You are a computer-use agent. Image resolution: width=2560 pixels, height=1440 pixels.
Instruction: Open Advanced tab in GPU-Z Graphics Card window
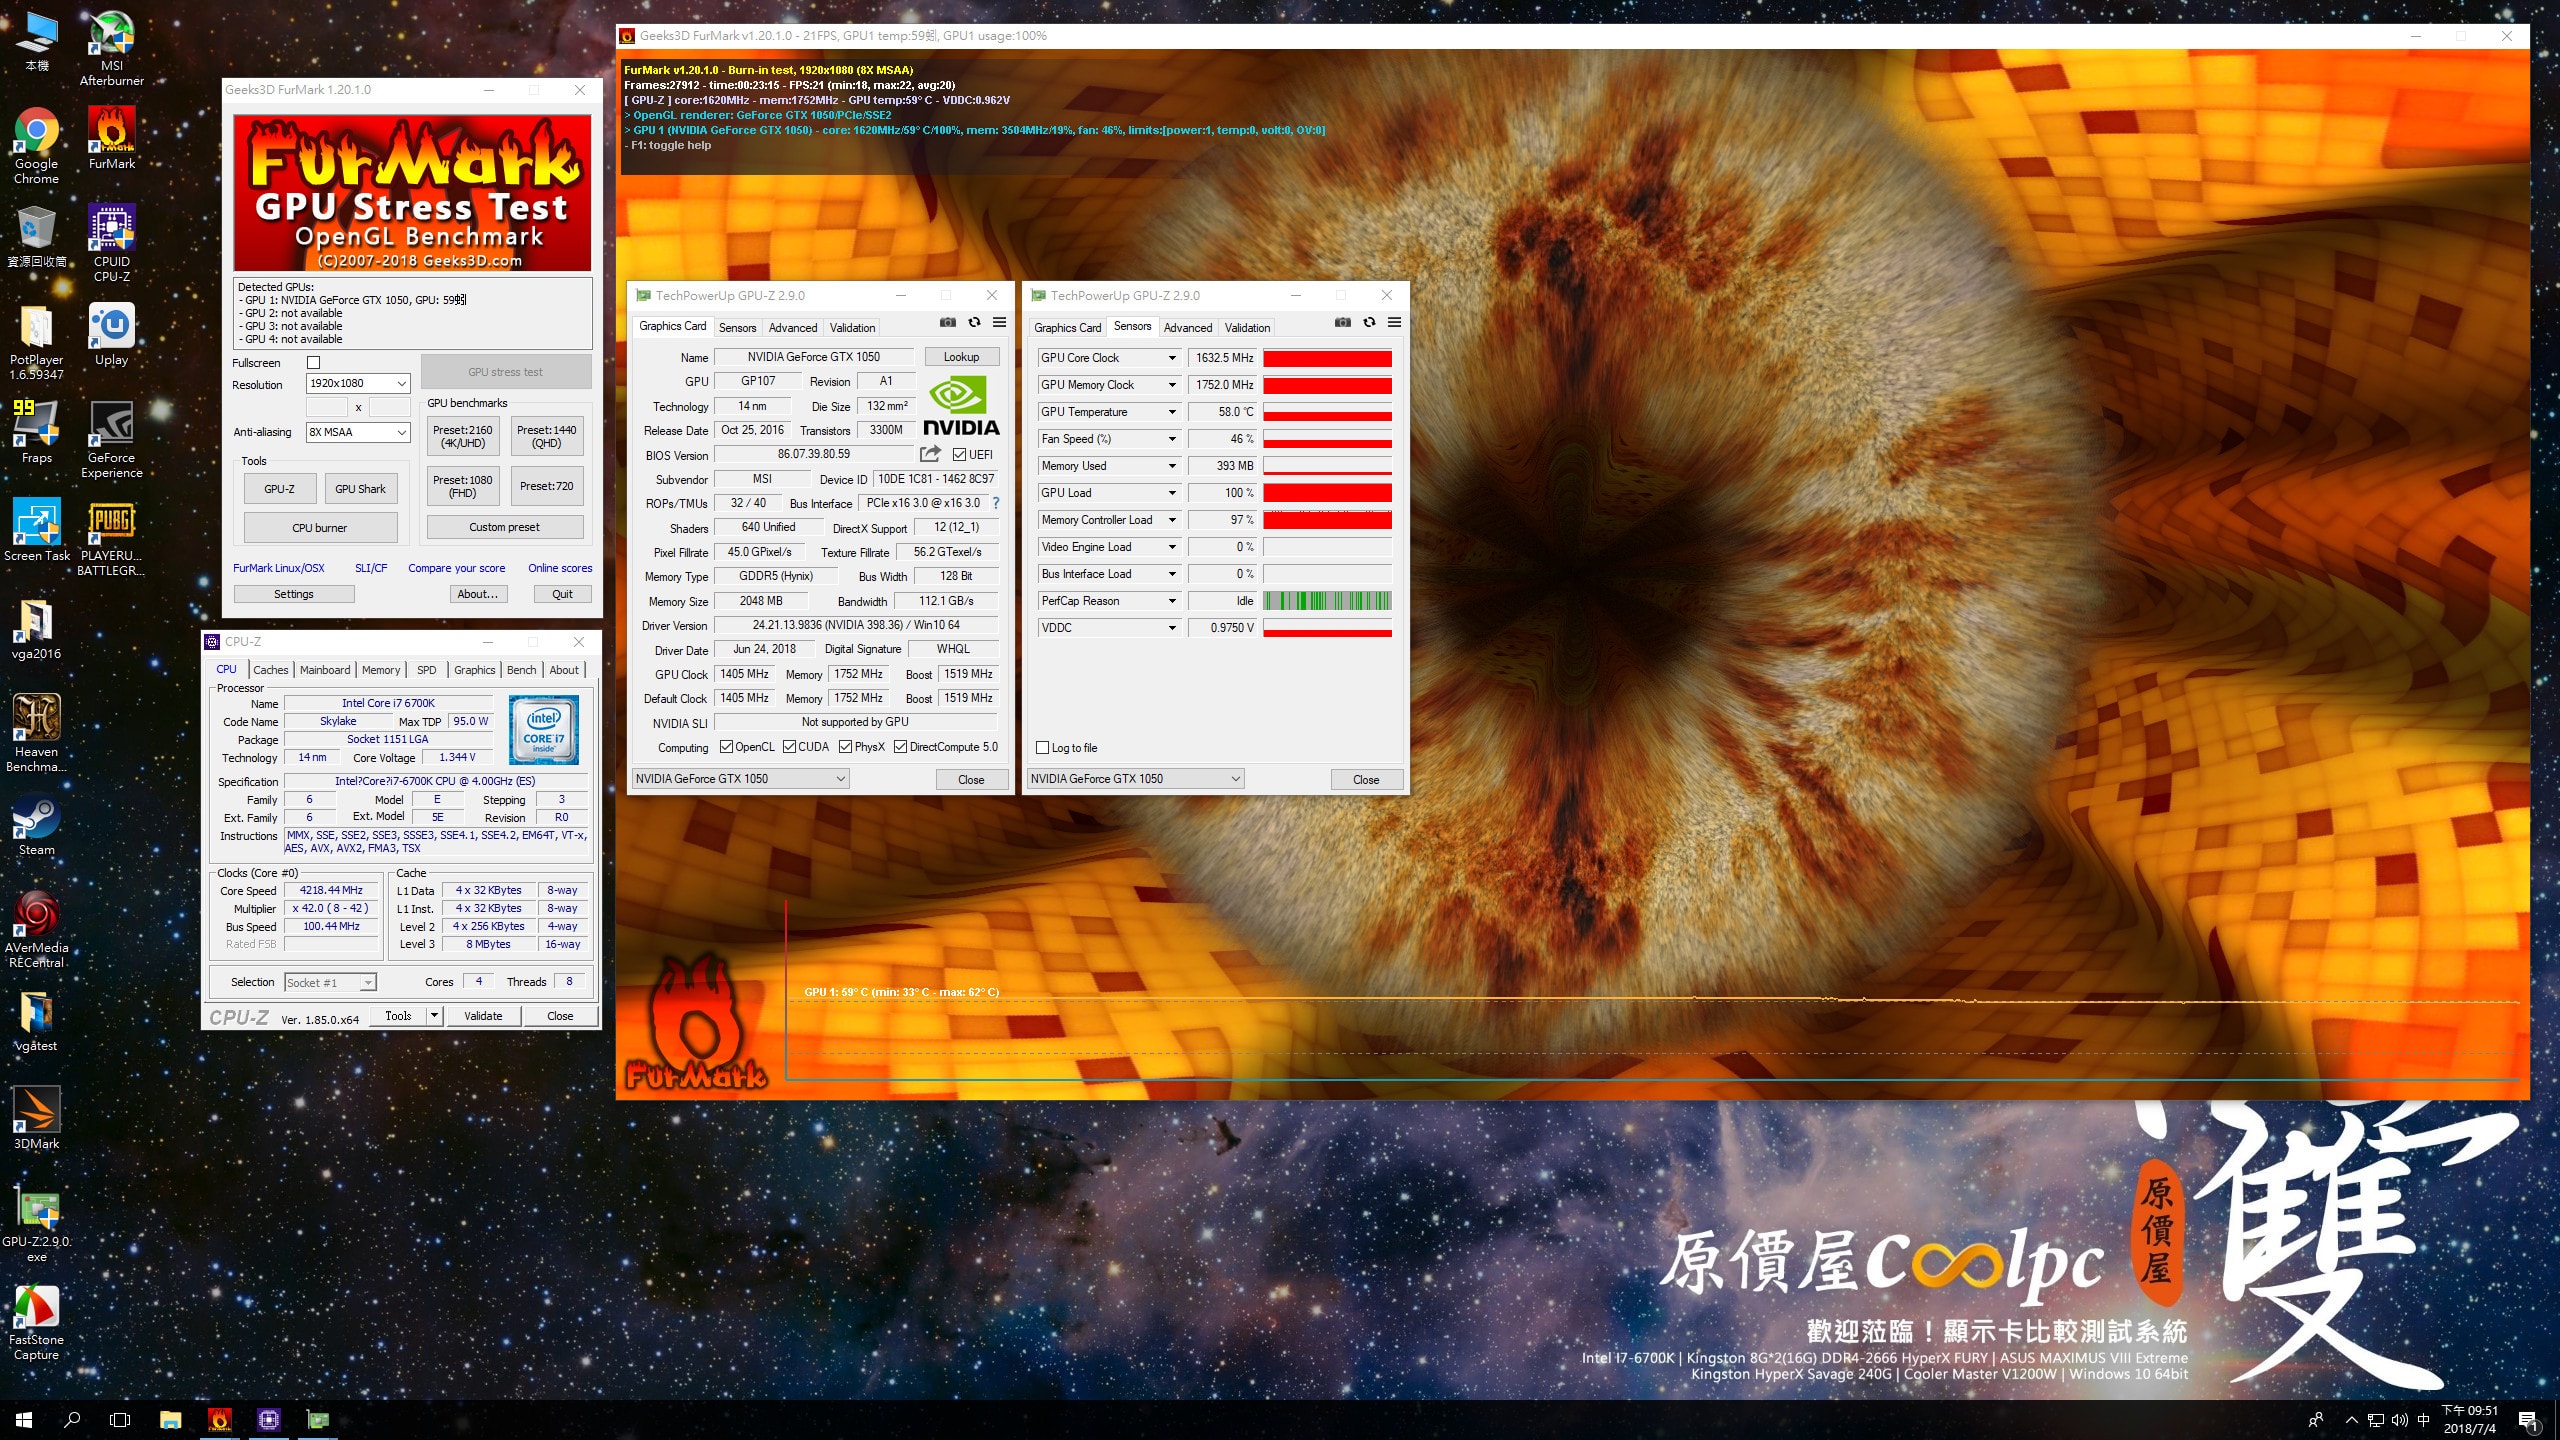[793, 328]
